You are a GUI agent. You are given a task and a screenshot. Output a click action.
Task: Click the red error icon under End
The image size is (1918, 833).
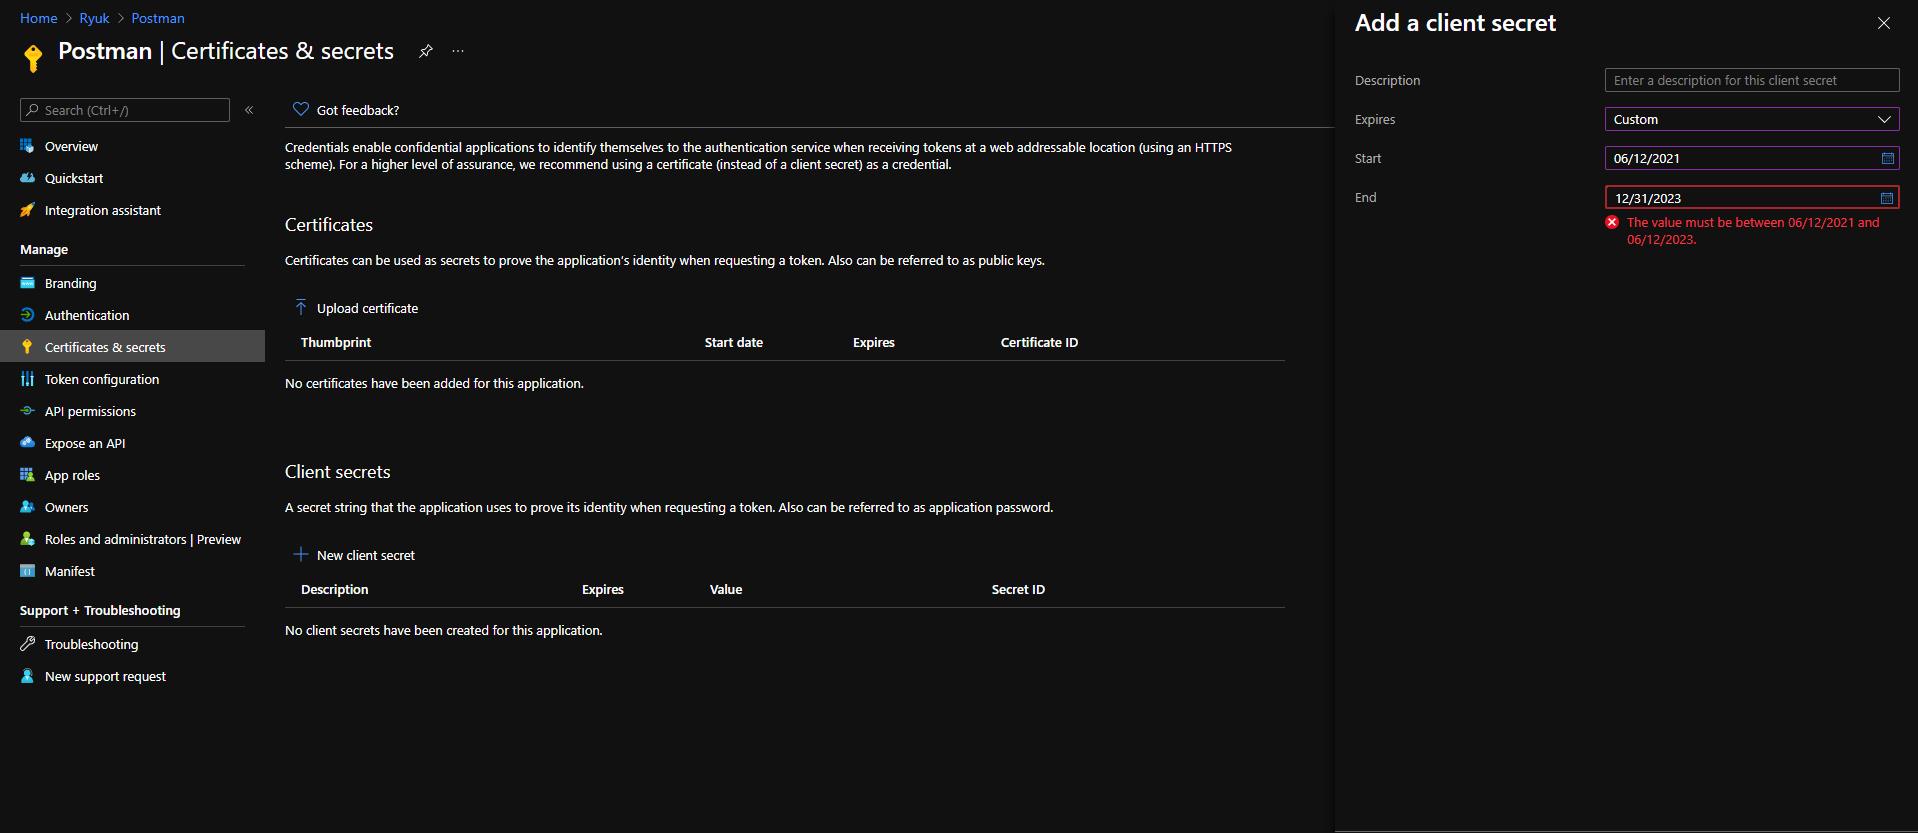coord(1612,222)
